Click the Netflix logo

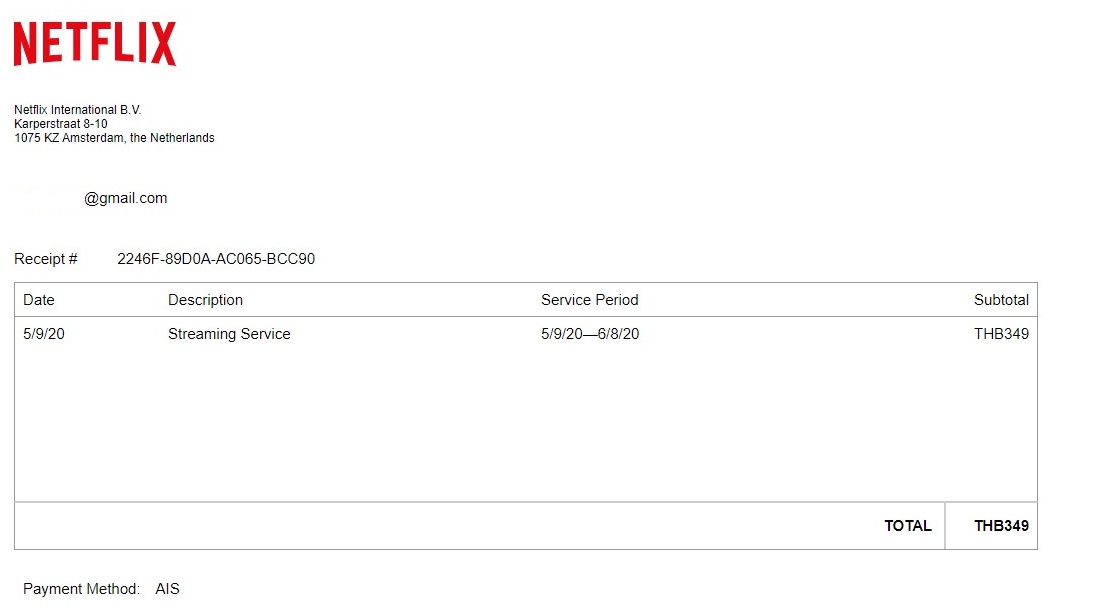click(95, 45)
